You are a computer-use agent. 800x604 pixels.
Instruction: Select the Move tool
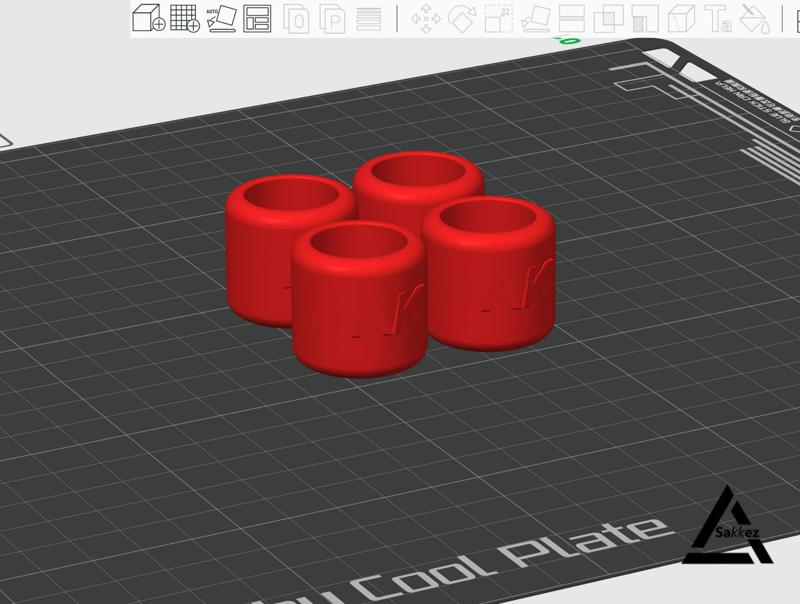426,20
